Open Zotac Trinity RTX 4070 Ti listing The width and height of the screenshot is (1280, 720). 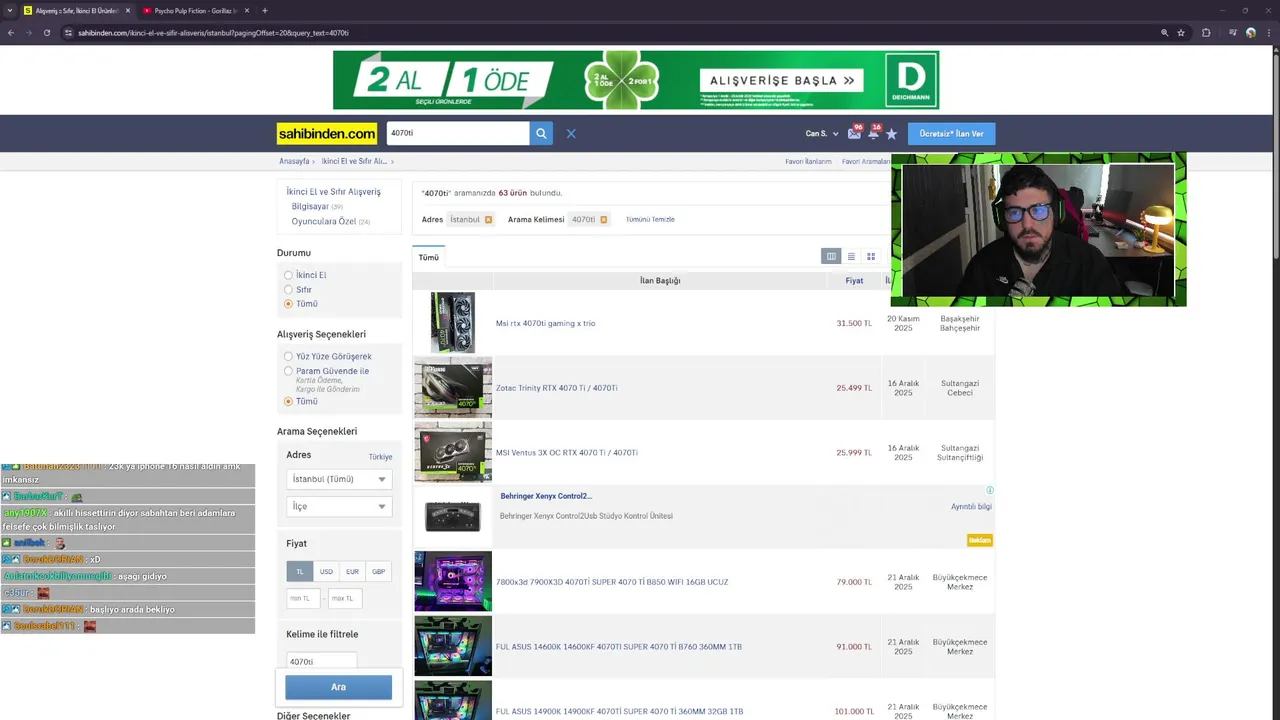pos(556,388)
